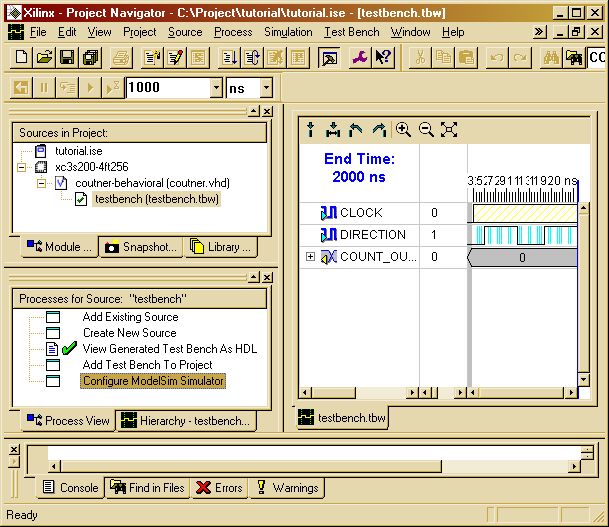Switch to the Library view tab
The image size is (609, 527).
coord(221,247)
